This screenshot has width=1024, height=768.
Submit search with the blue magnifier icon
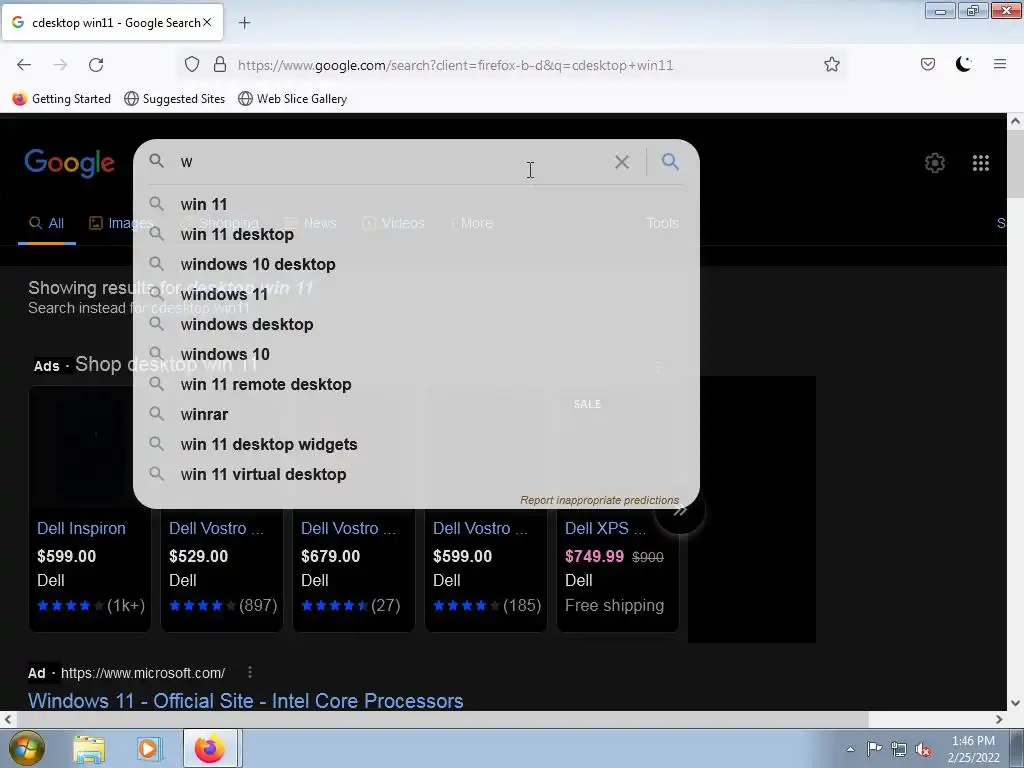pos(670,161)
